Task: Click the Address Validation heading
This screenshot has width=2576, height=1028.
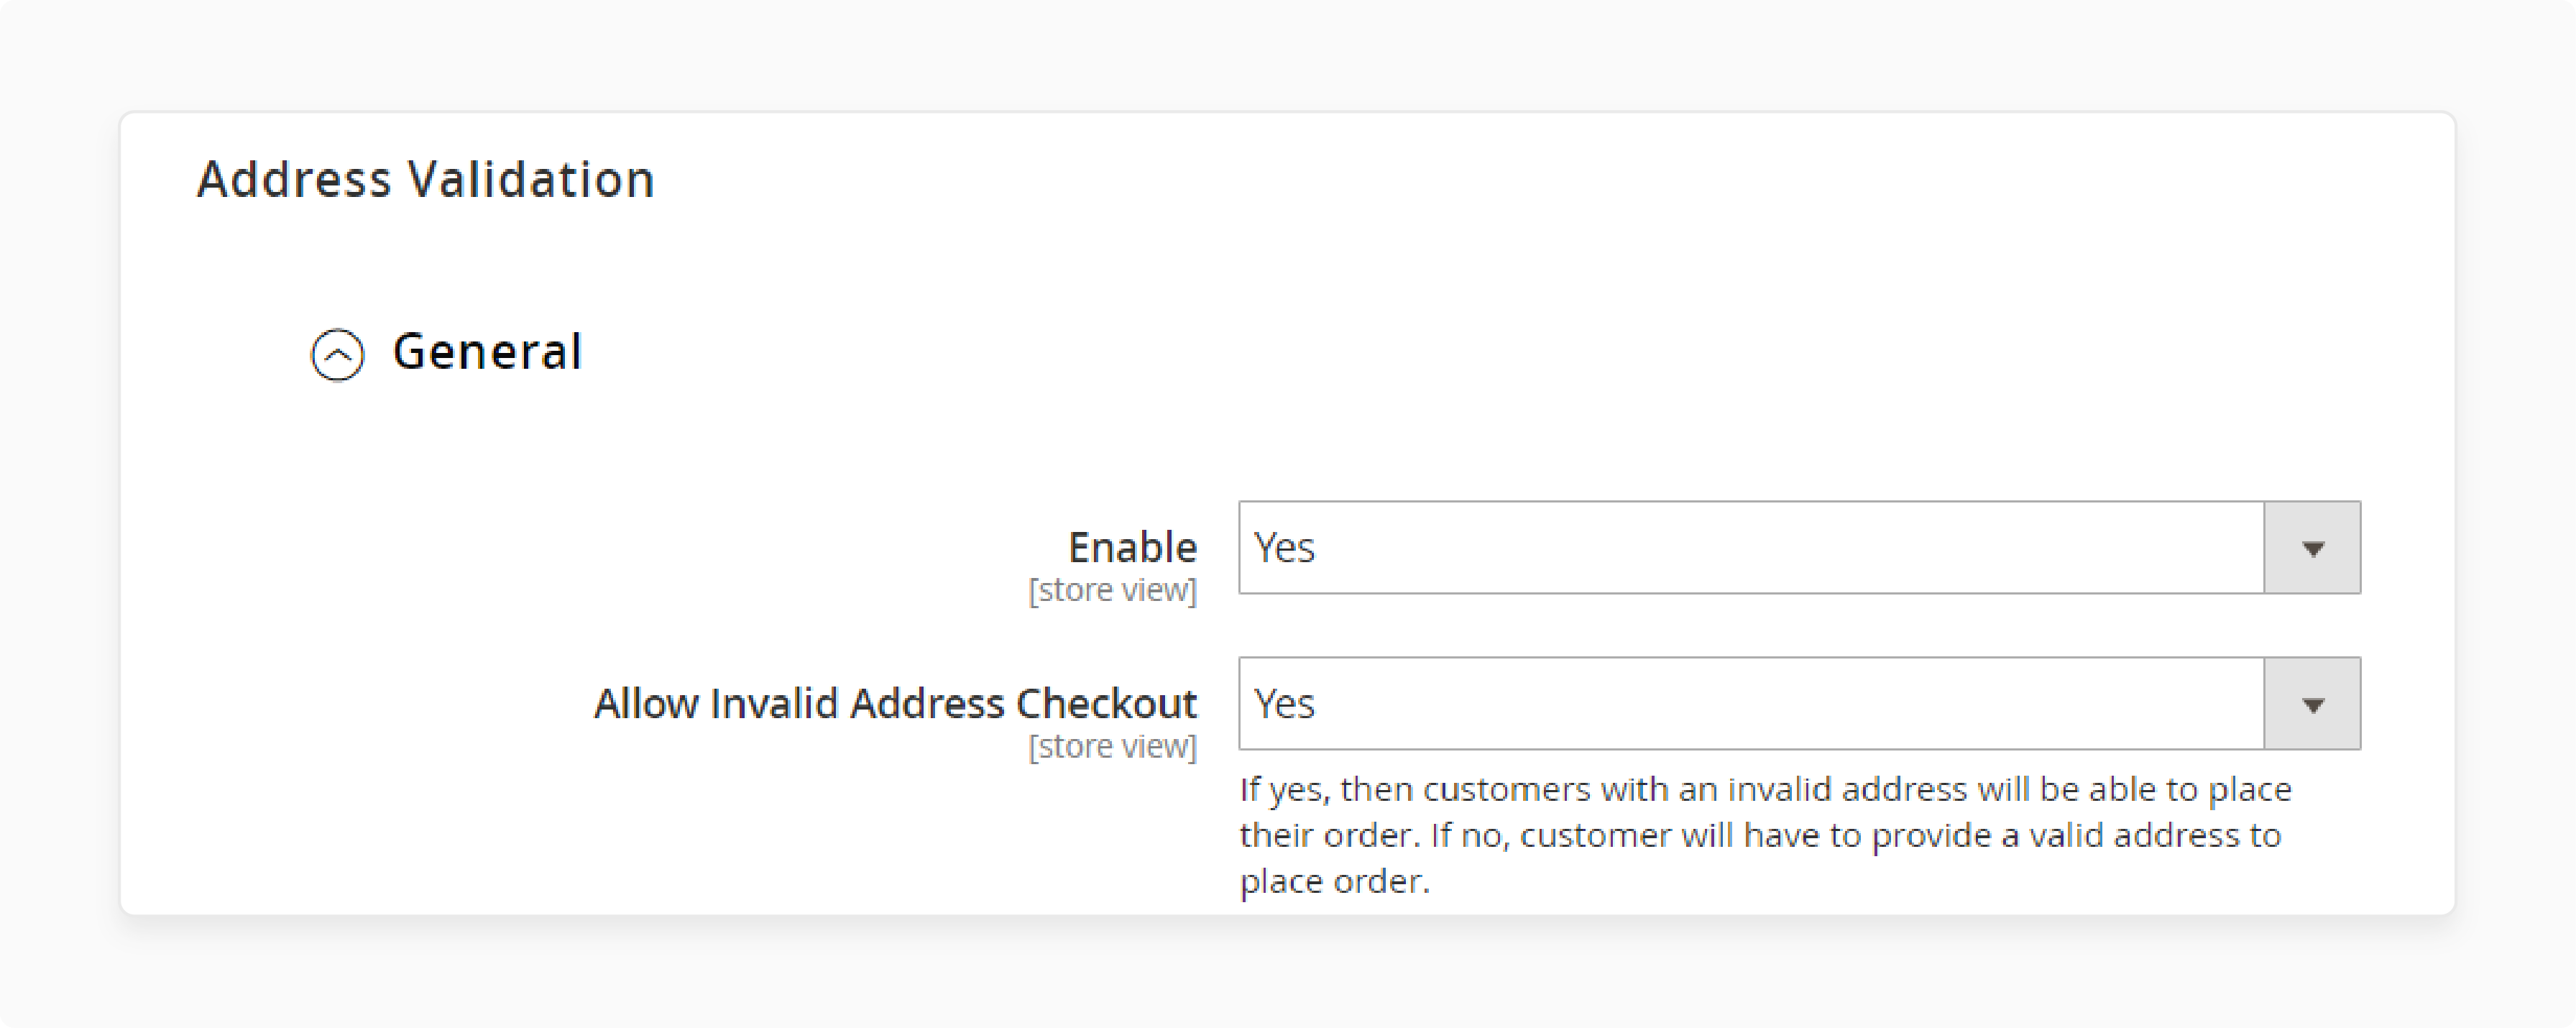Action: 427,179
